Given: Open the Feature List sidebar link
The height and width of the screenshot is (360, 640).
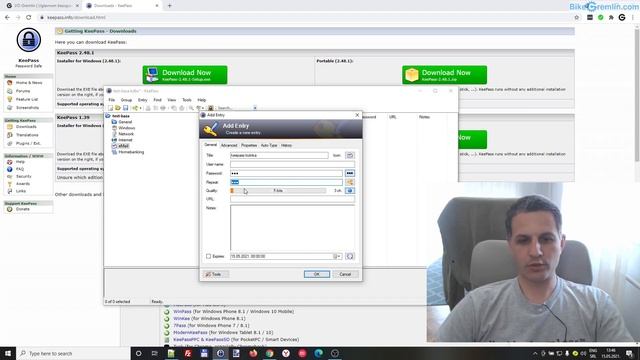Looking at the screenshot, I should coord(27,99).
